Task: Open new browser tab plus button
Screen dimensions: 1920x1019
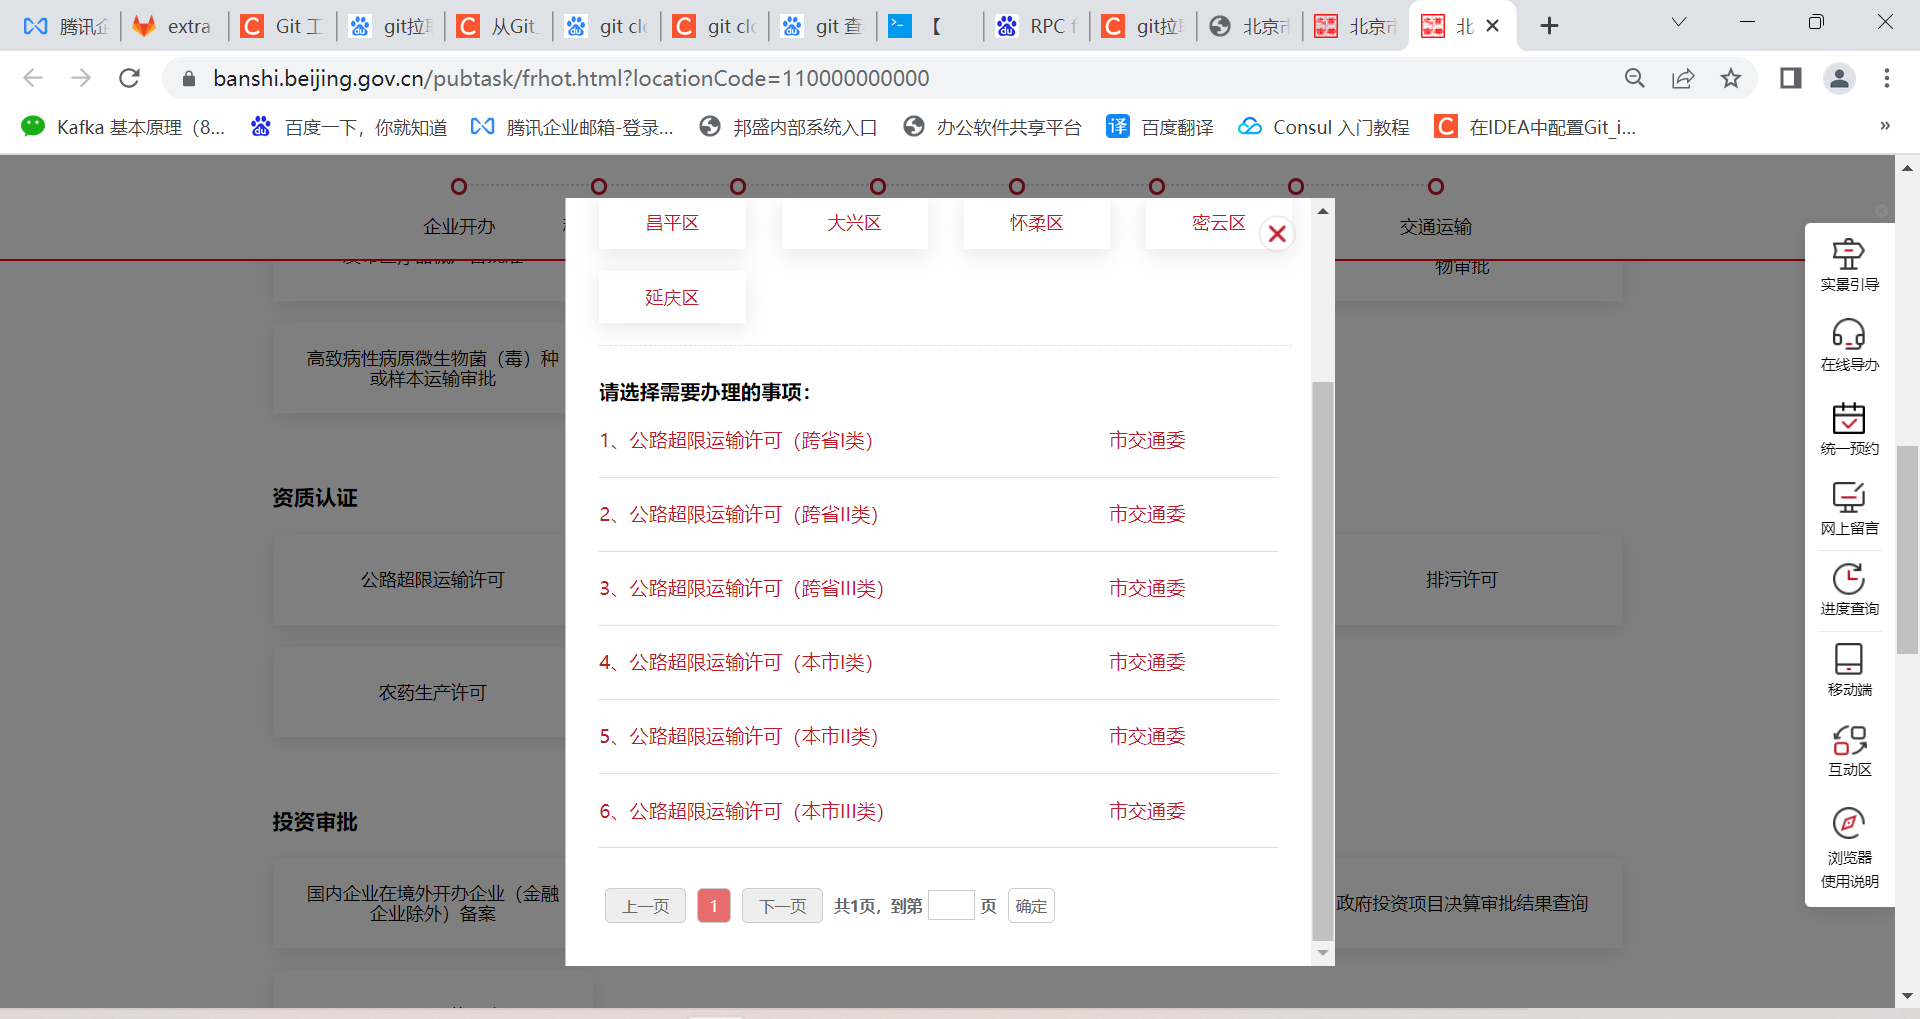Action: [1549, 26]
